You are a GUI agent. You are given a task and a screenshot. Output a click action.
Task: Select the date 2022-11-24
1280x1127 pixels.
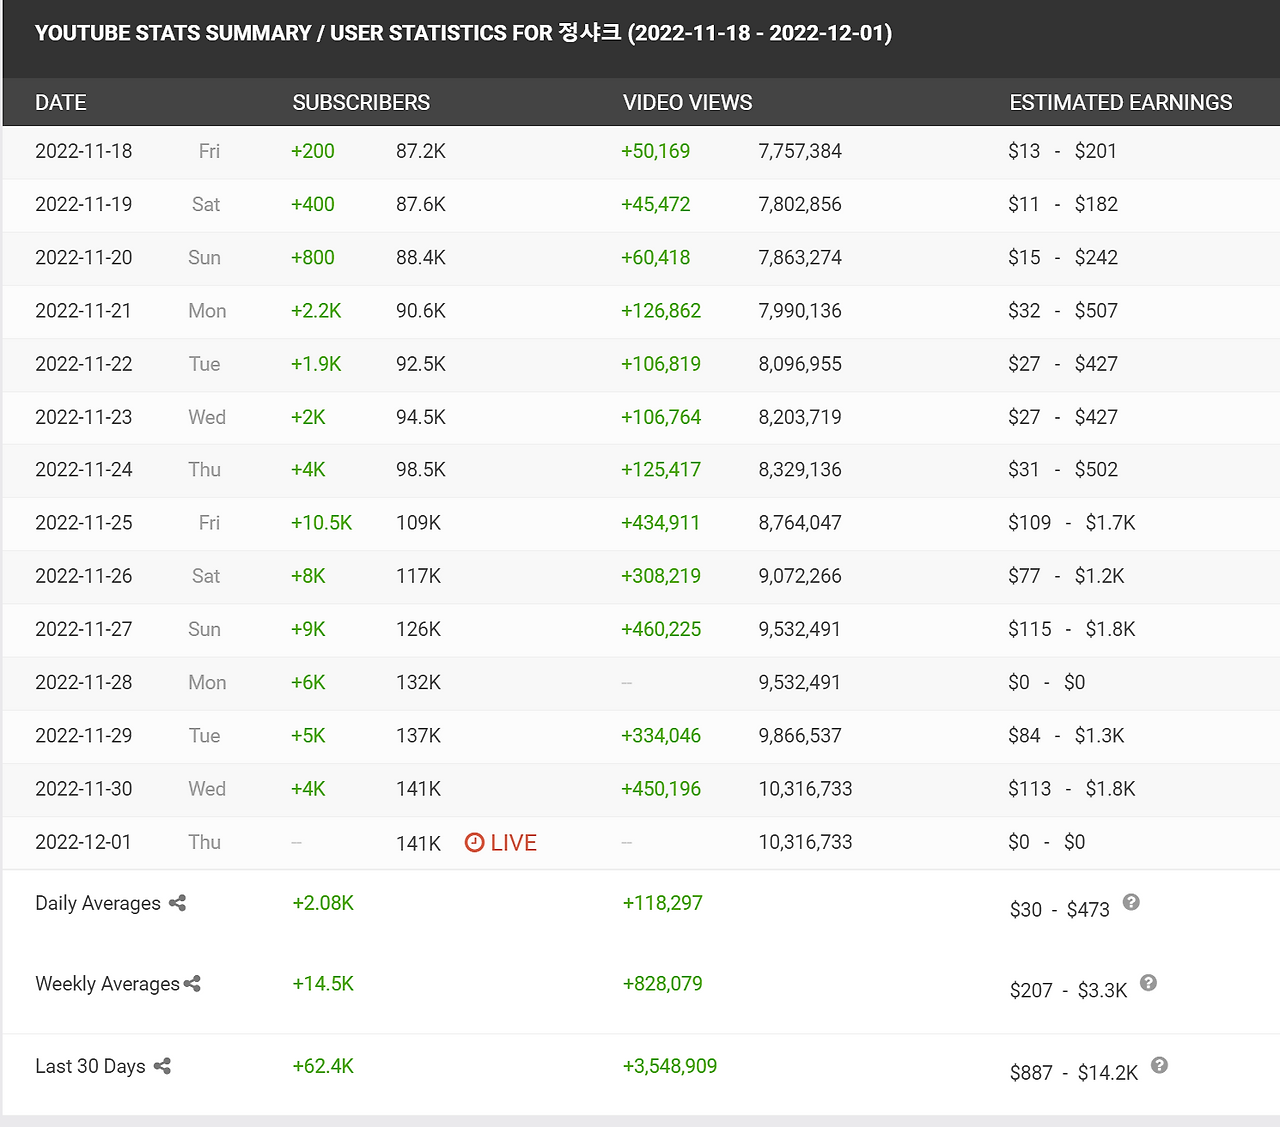(x=84, y=469)
